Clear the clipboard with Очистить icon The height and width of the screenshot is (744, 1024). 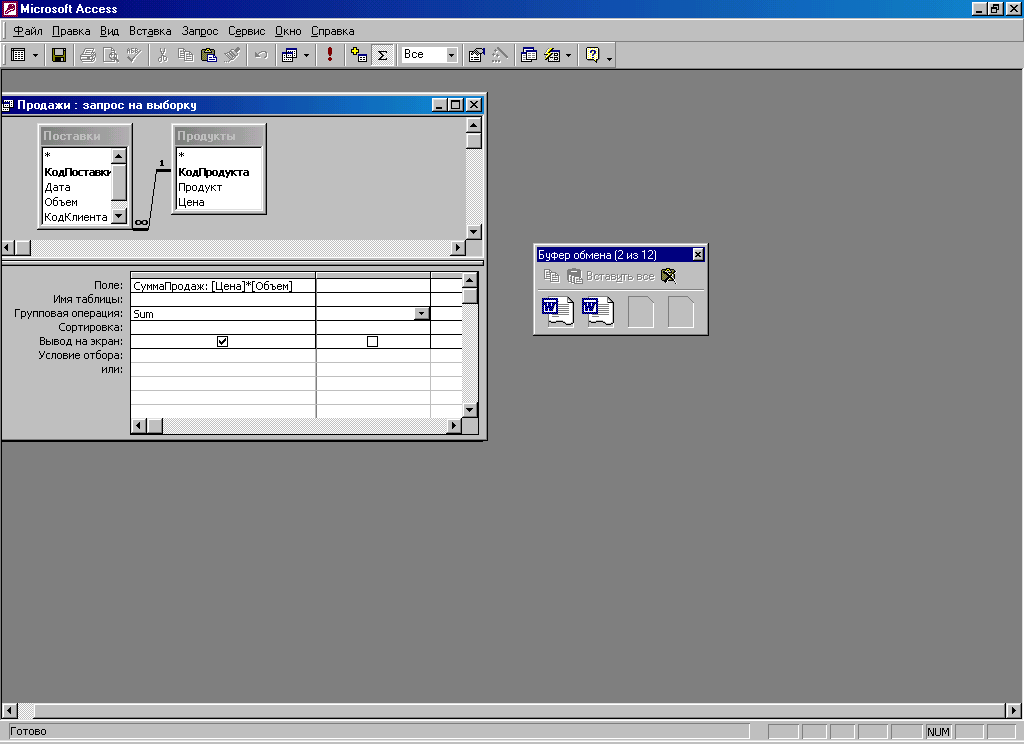point(668,276)
